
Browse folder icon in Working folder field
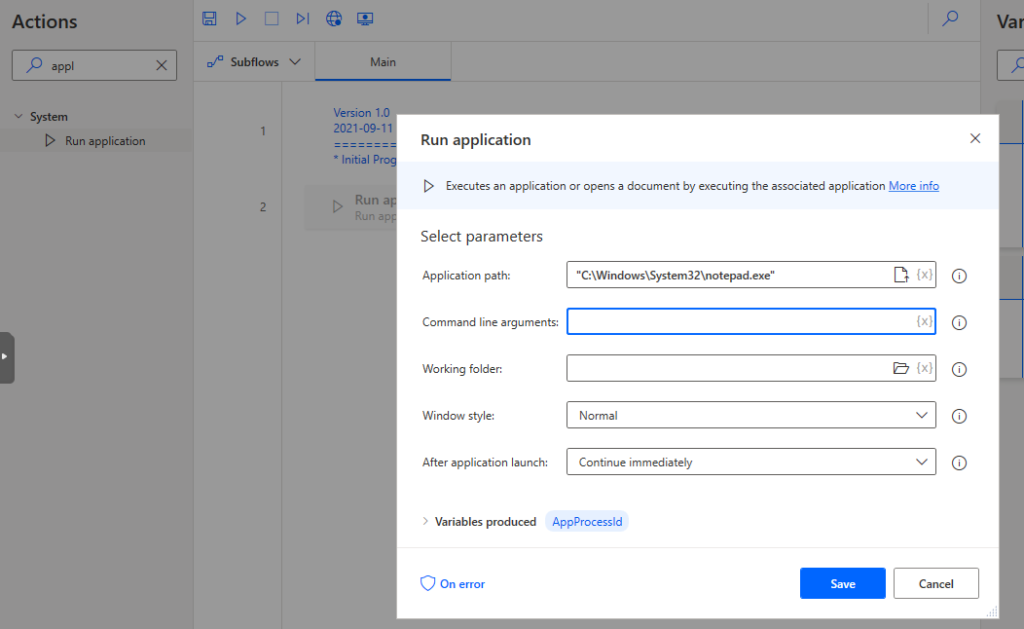point(901,368)
